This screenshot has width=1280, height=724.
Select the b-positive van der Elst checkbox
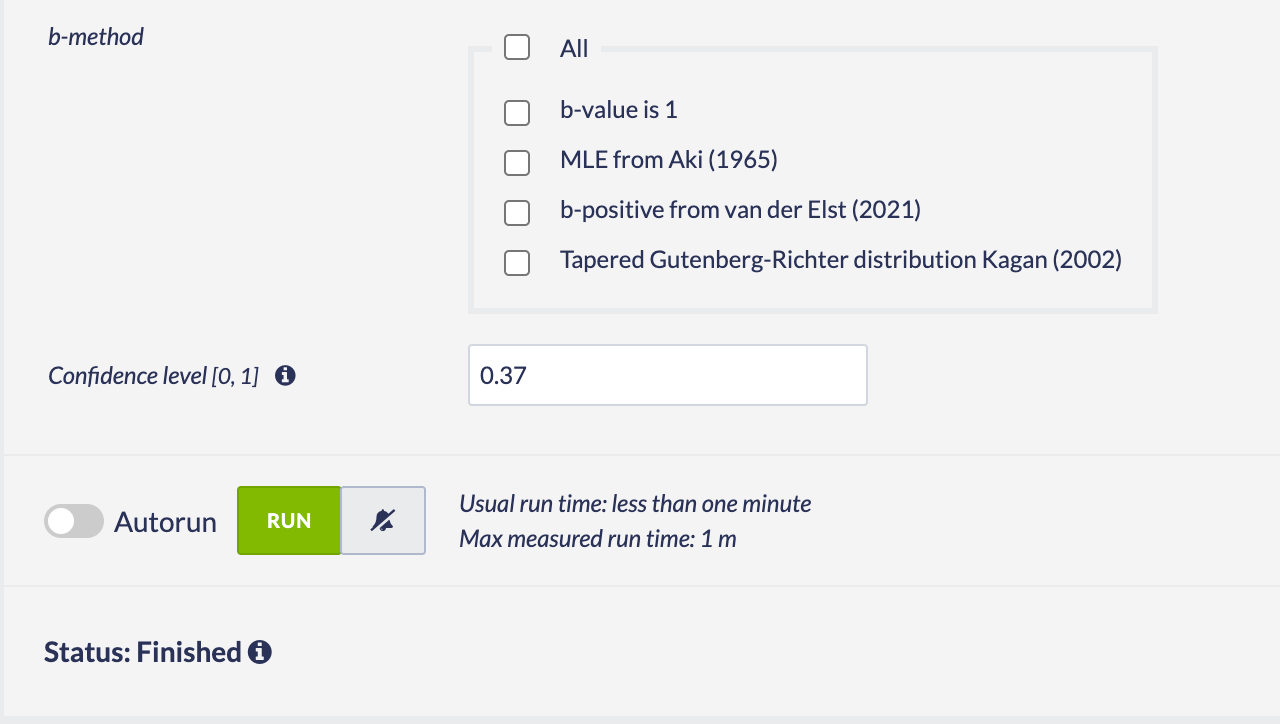517,213
